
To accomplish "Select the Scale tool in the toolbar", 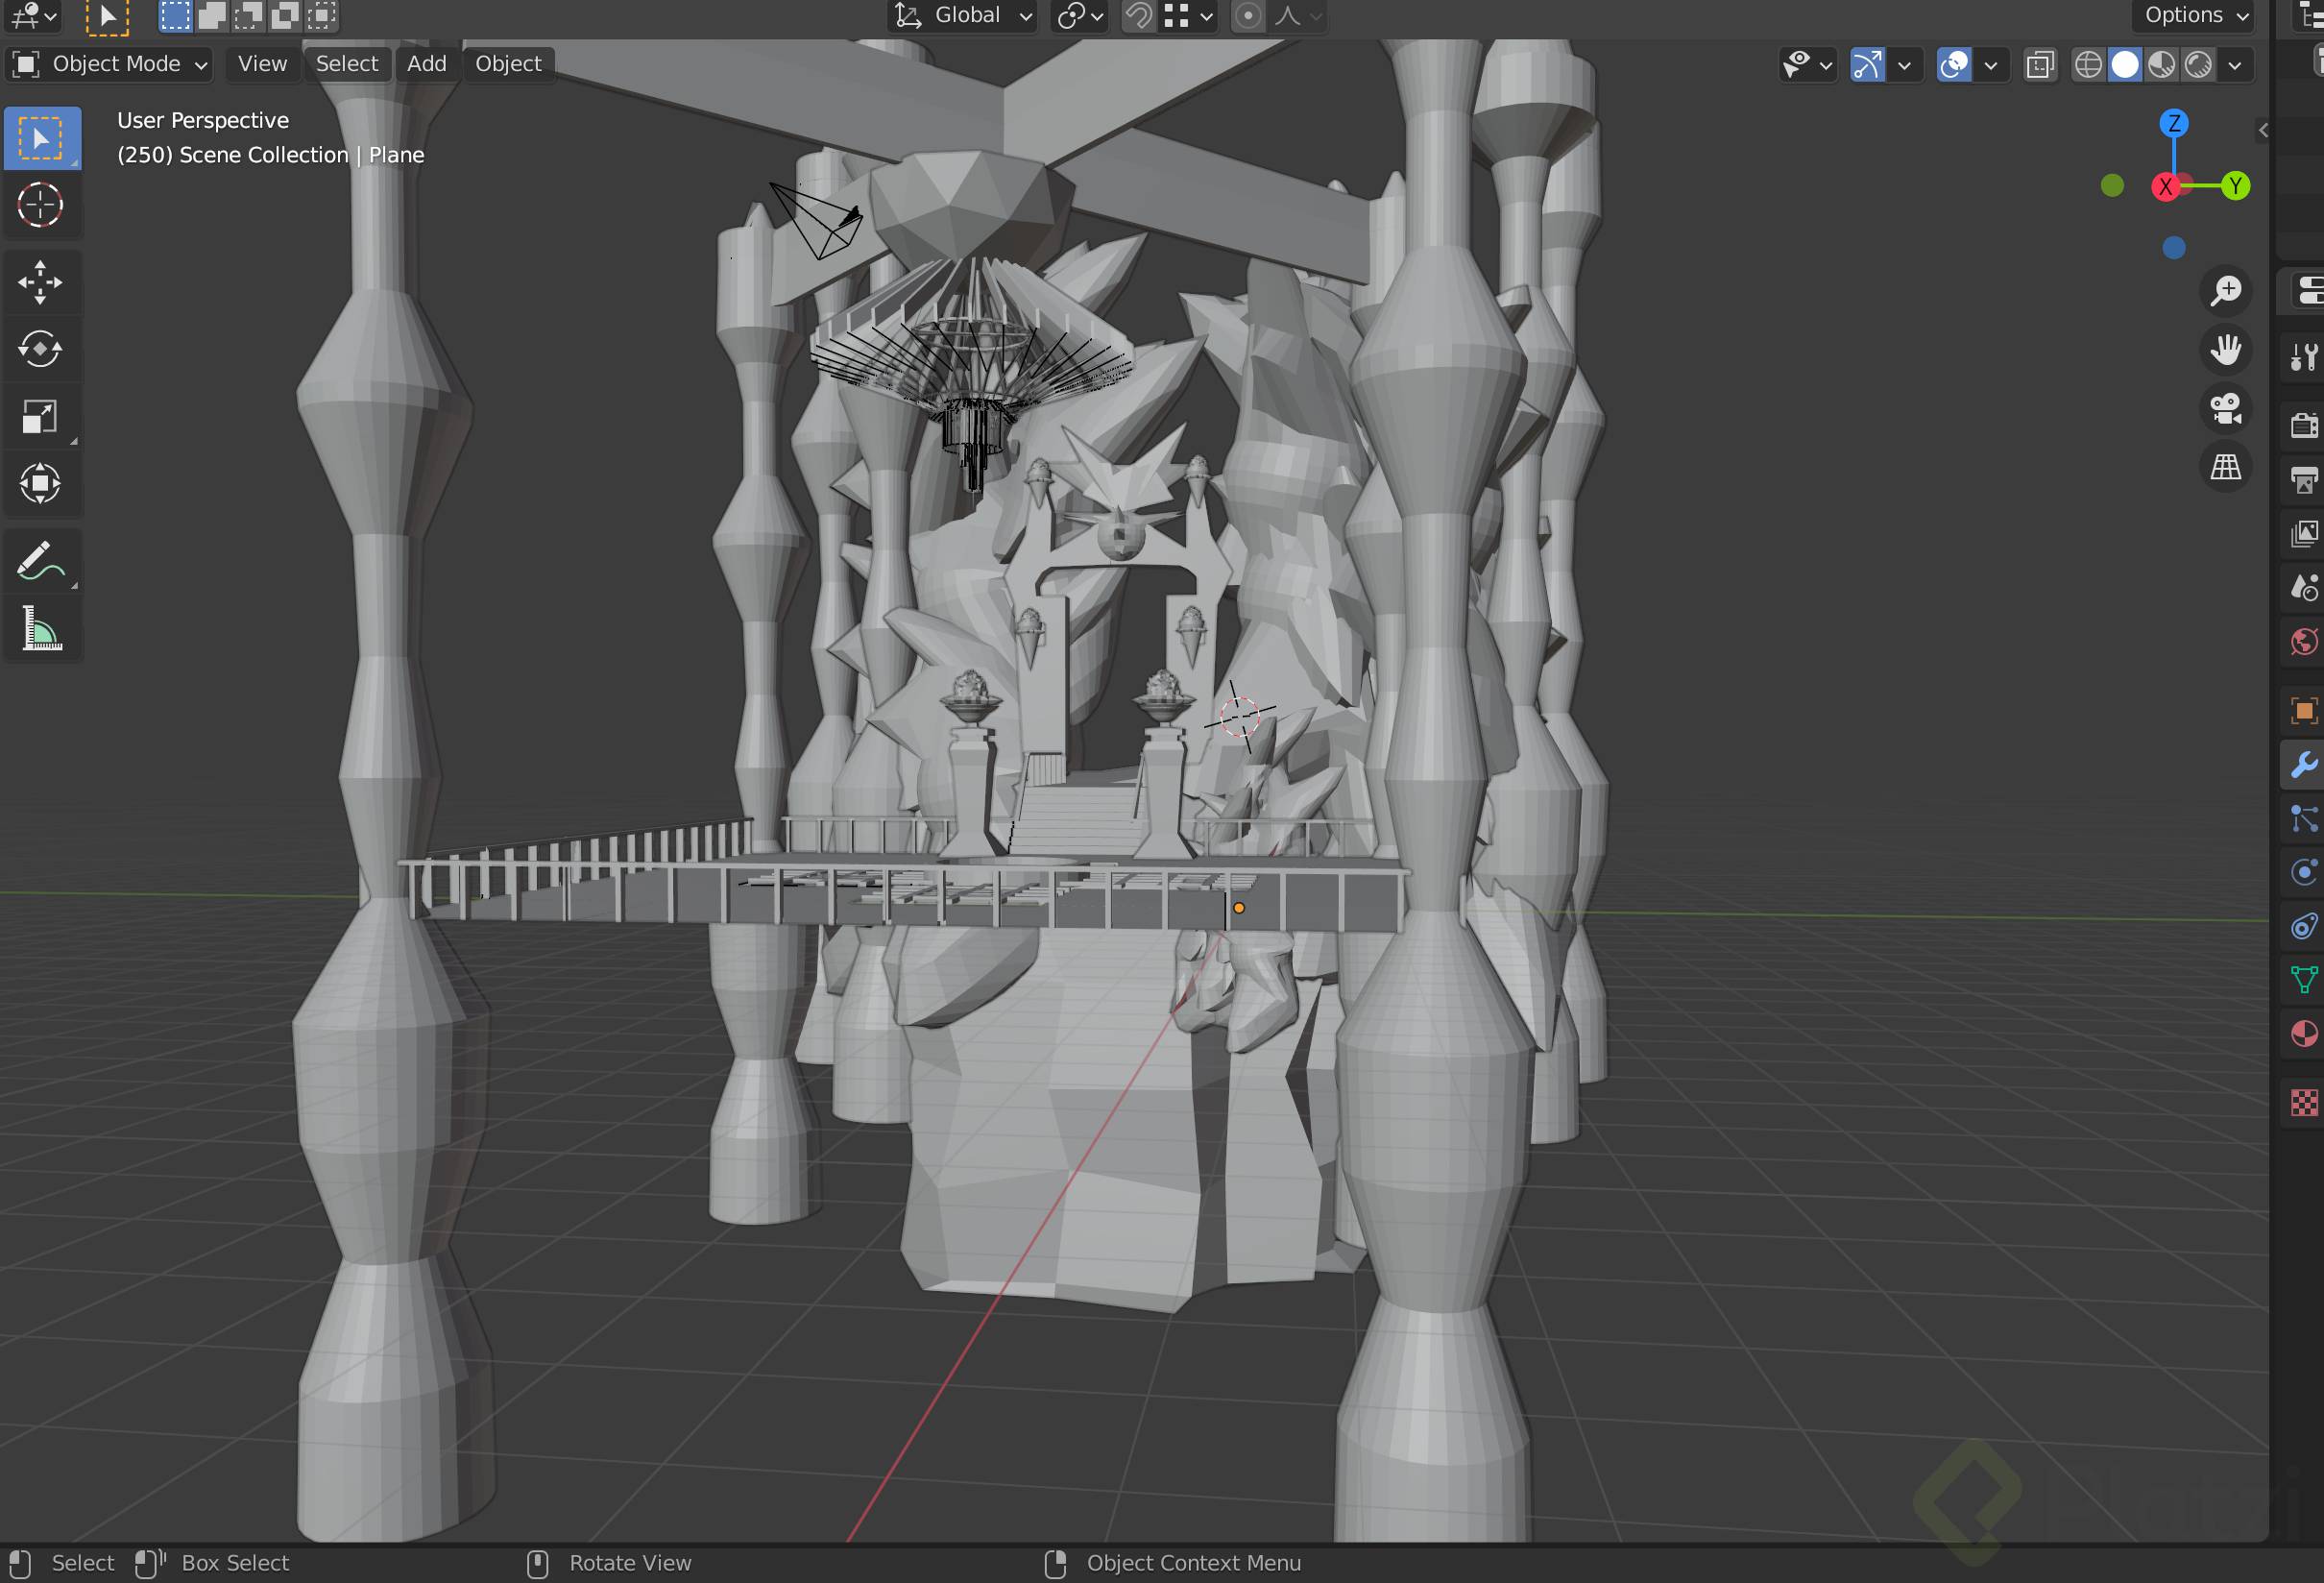I will click(41, 417).
